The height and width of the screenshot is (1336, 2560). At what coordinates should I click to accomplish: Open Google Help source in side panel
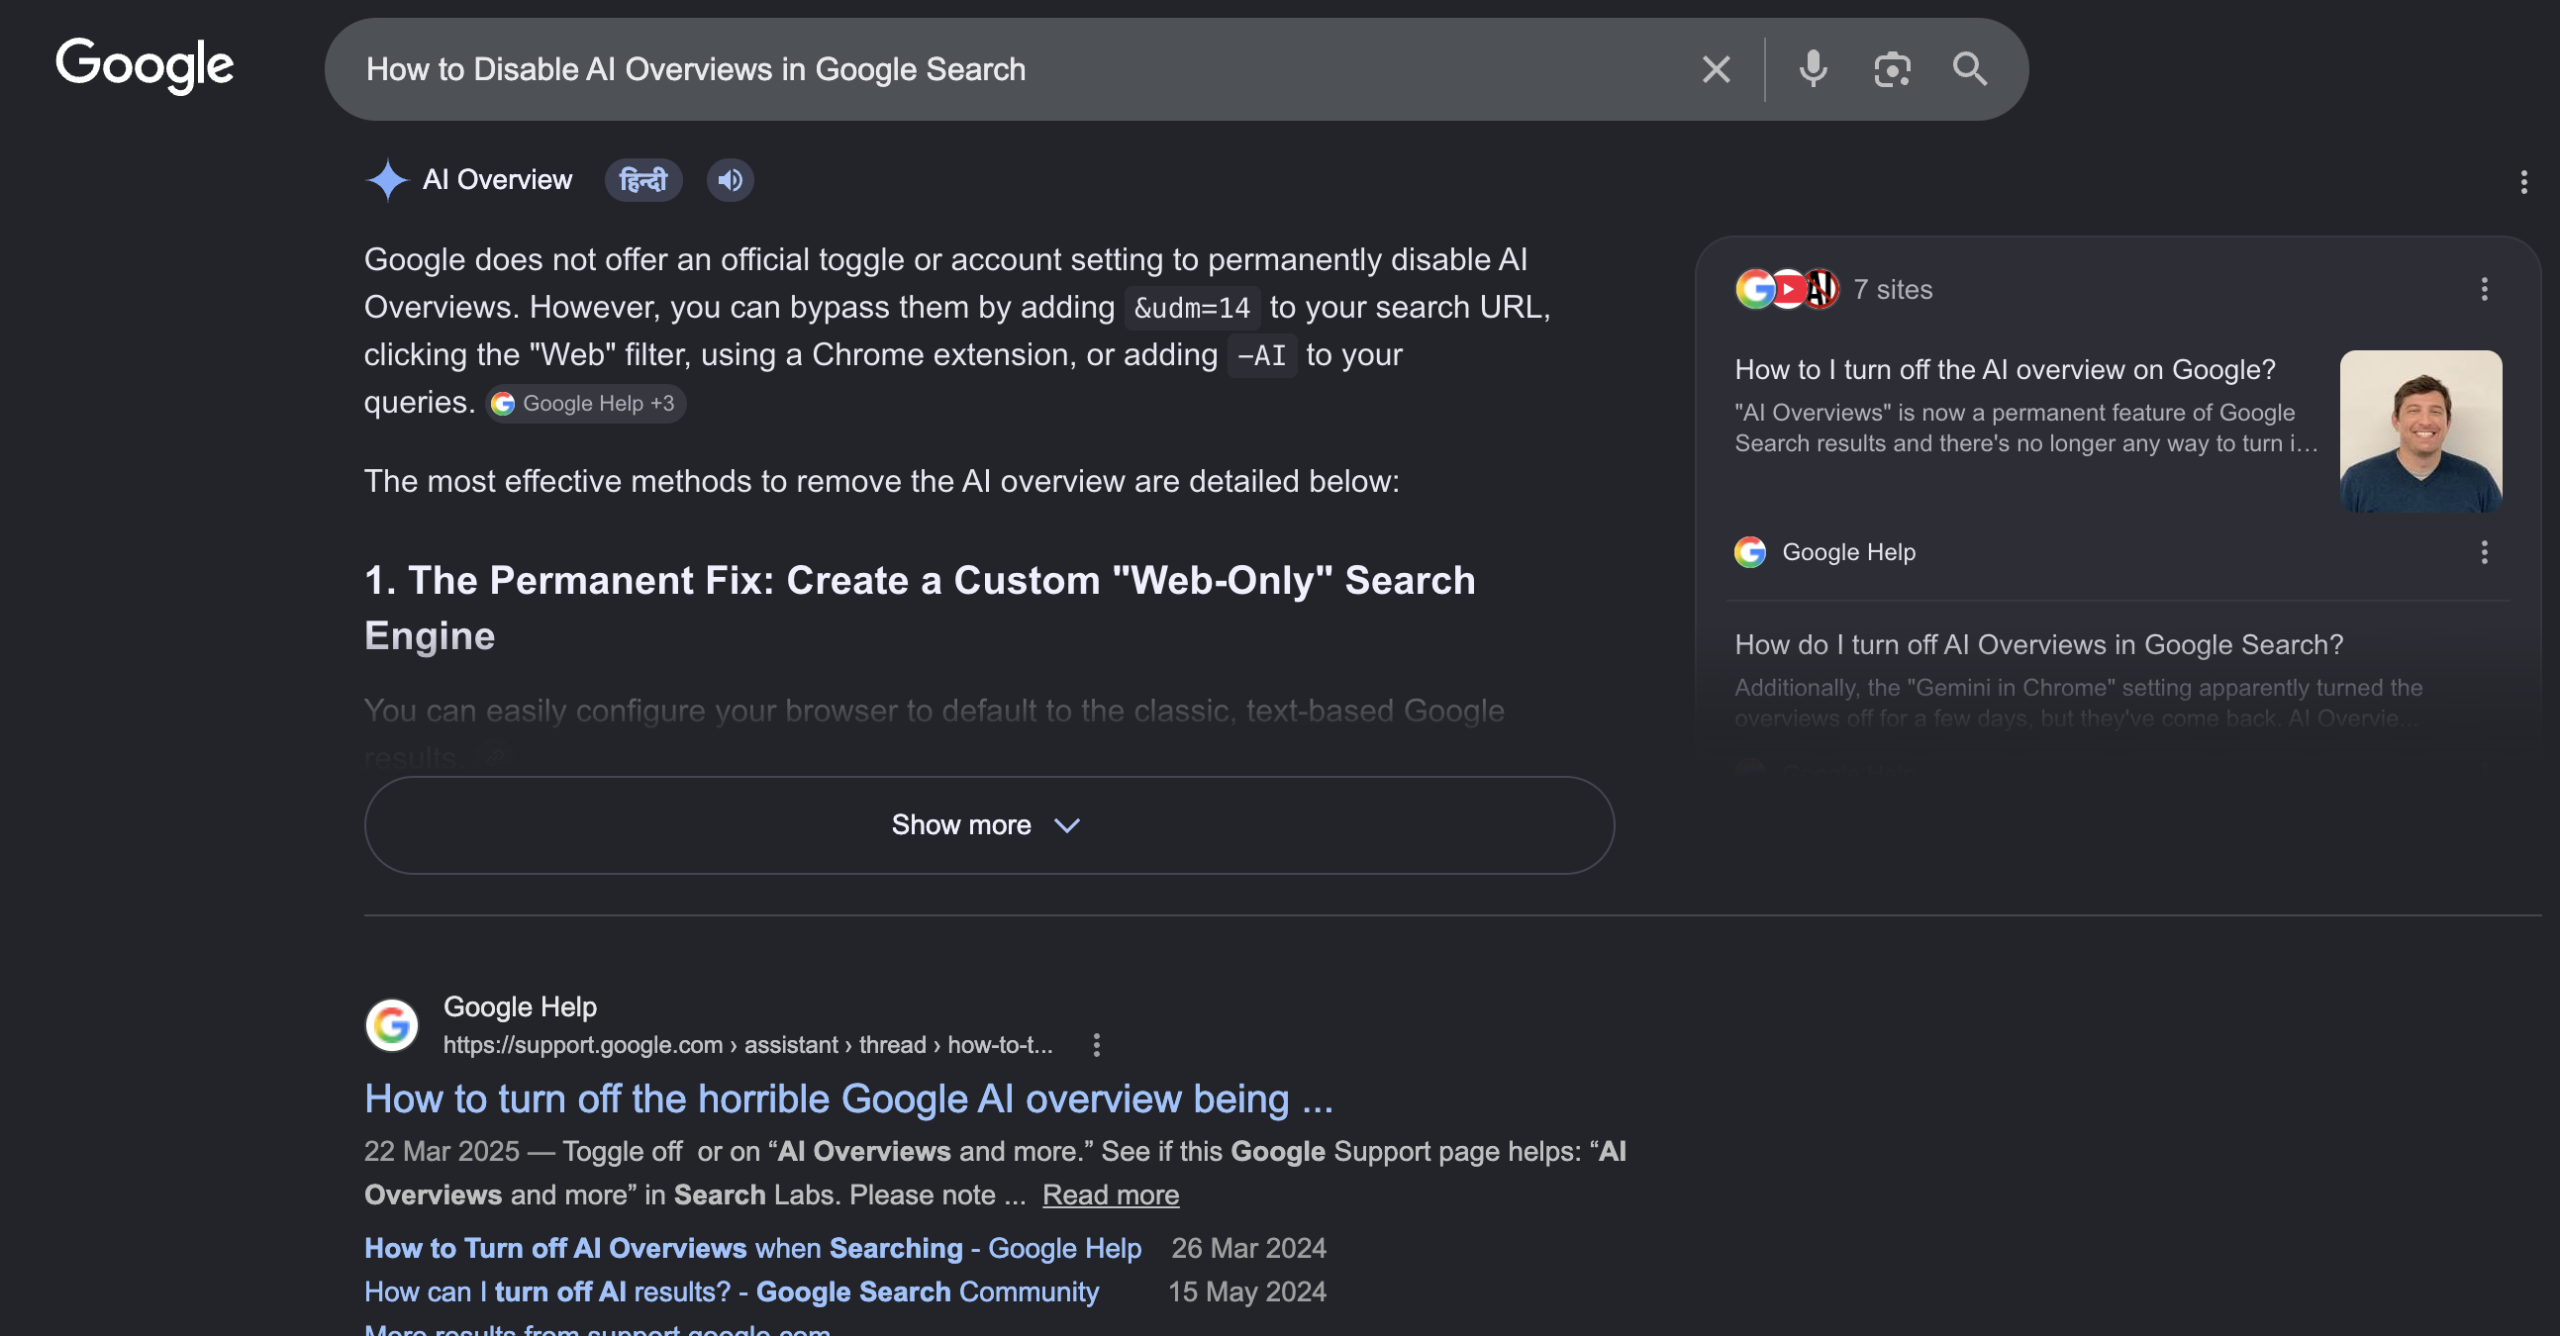tap(1826, 552)
